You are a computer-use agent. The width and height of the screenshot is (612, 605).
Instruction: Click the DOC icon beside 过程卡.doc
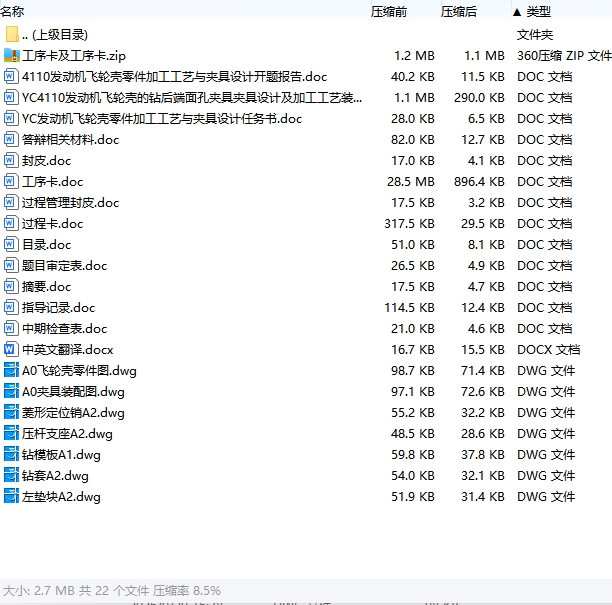pos(11,224)
